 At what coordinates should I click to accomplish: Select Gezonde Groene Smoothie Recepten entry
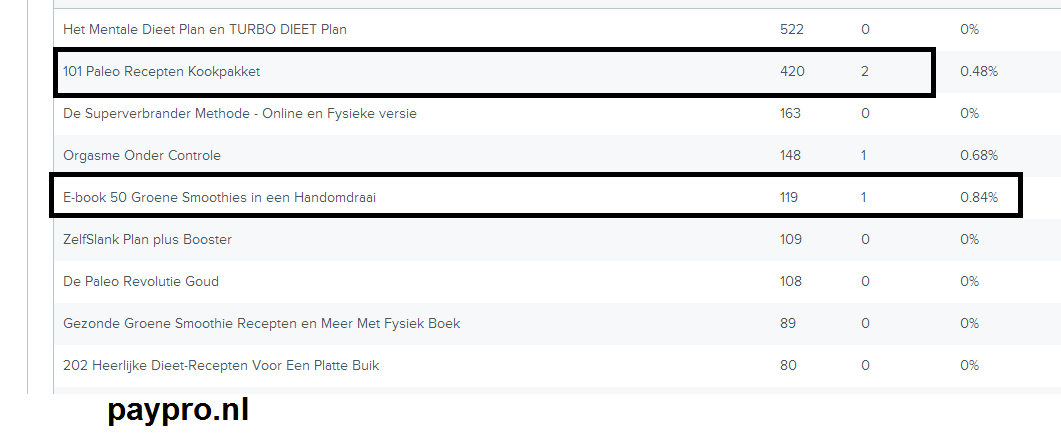tap(261, 324)
